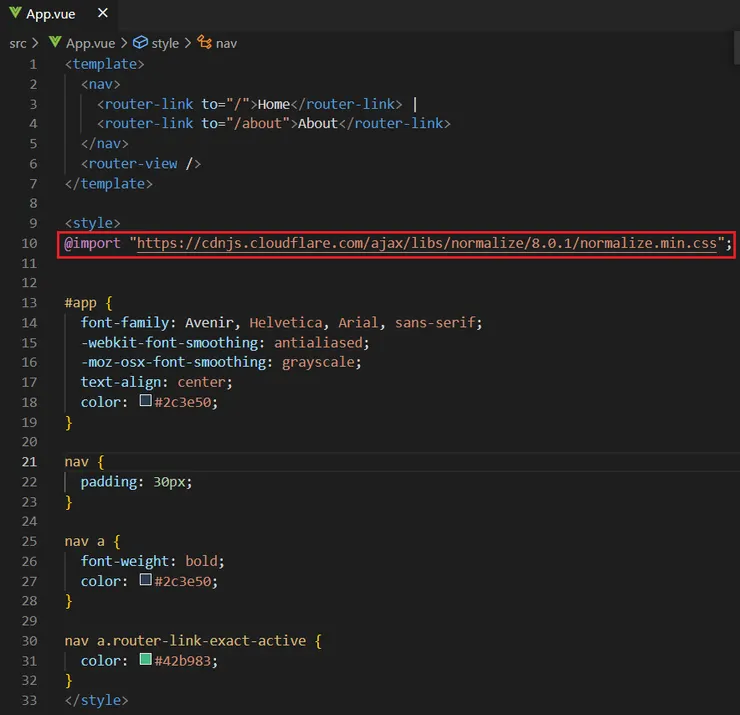Follow the normalize.min.css cdnjs URL link
The width and height of the screenshot is (740, 715).
(x=428, y=243)
